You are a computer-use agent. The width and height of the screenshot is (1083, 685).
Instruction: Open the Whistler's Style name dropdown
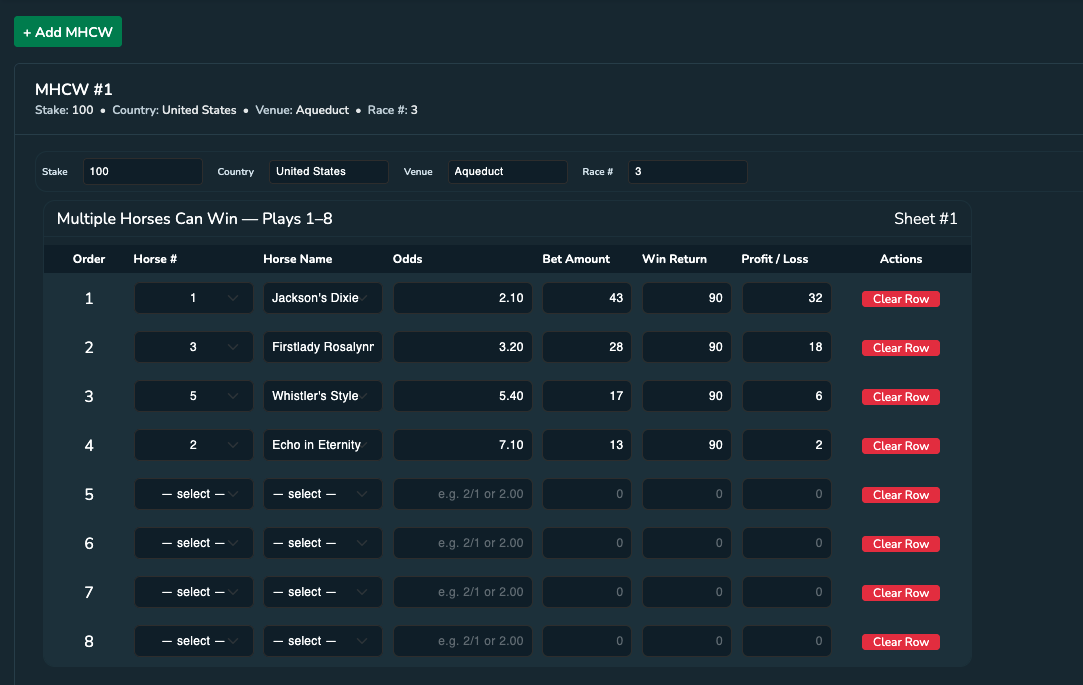pyautogui.click(x=322, y=395)
